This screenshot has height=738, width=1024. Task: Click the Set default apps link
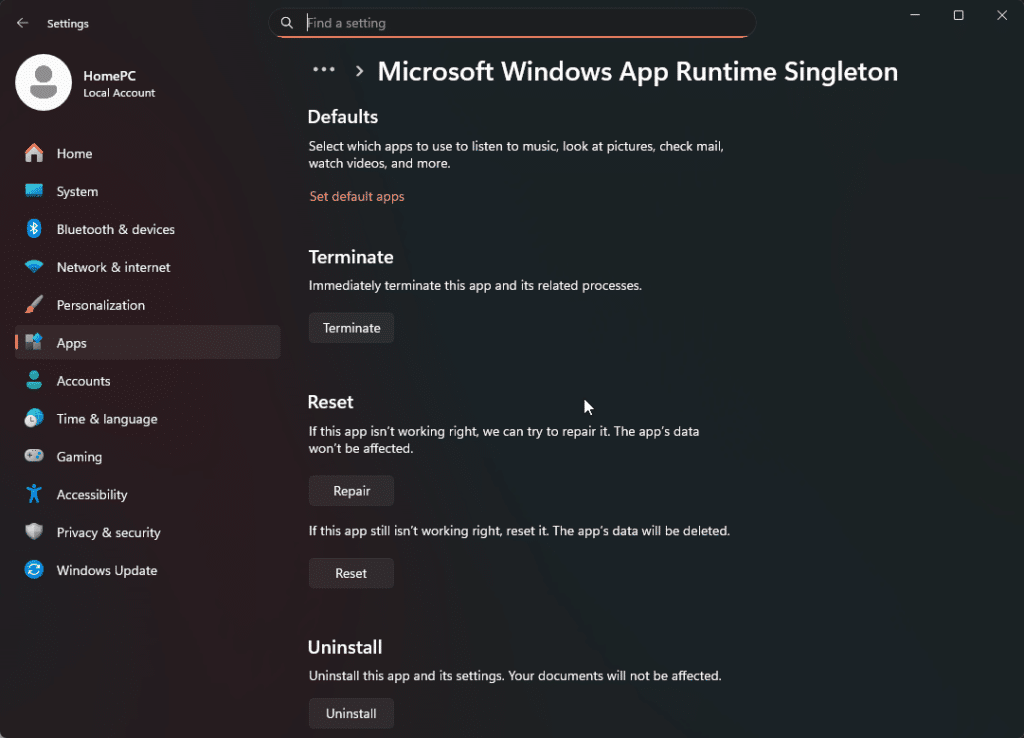pyautogui.click(x=357, y=197)
